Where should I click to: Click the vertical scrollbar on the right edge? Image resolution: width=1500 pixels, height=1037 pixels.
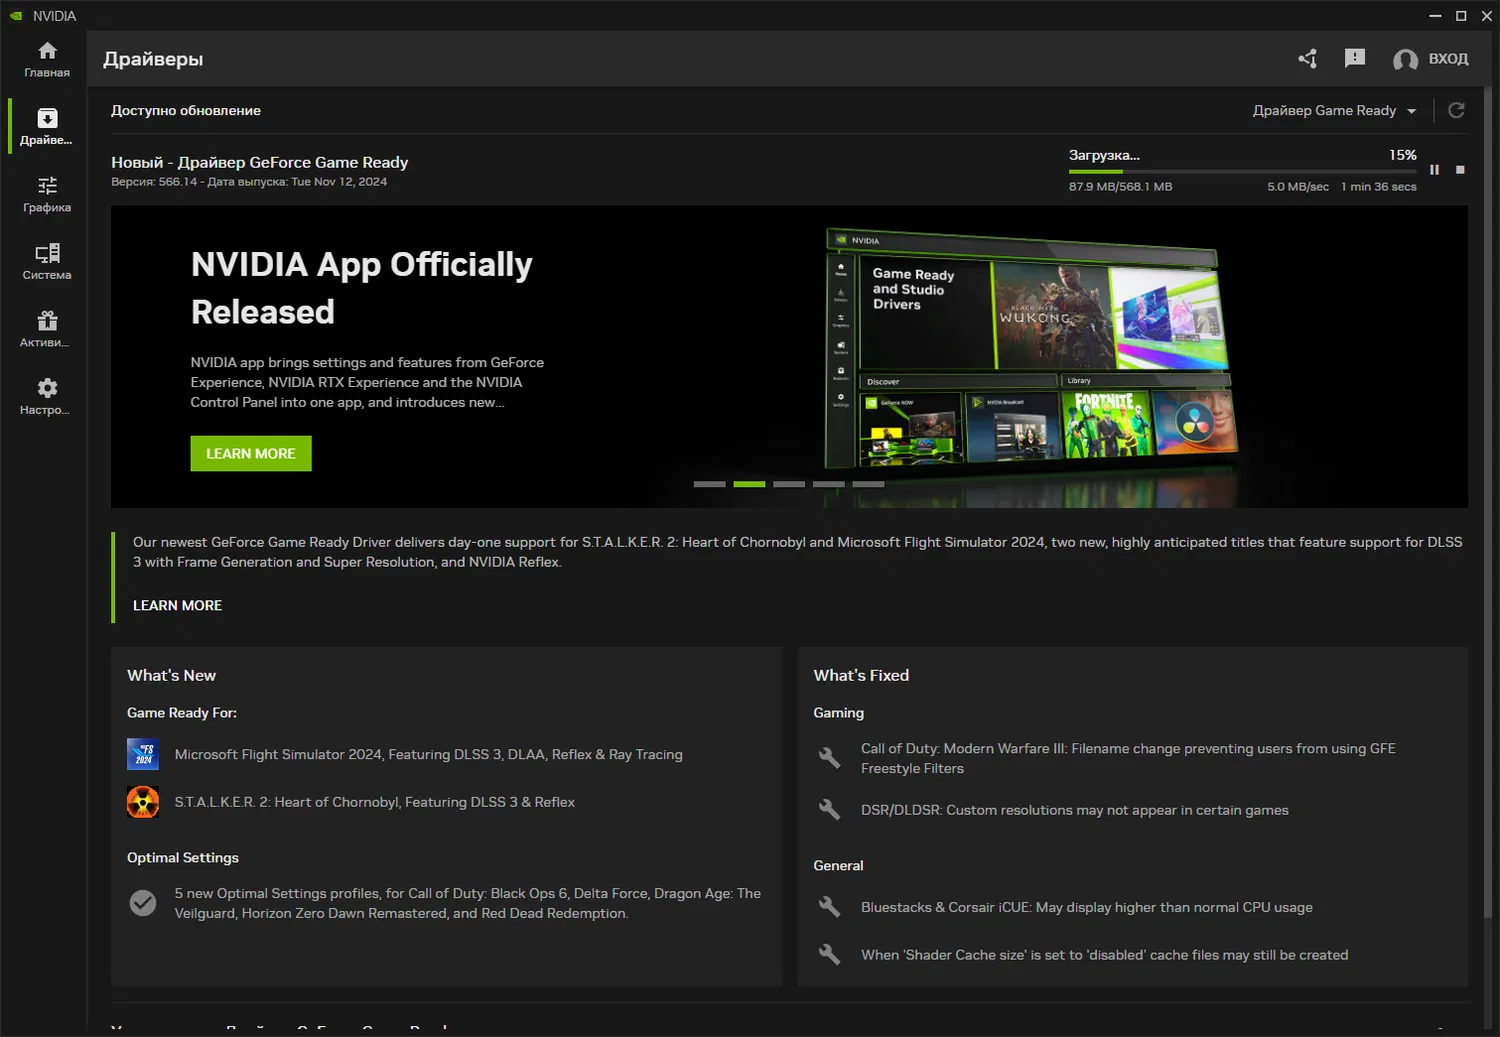click(1489, 500)
